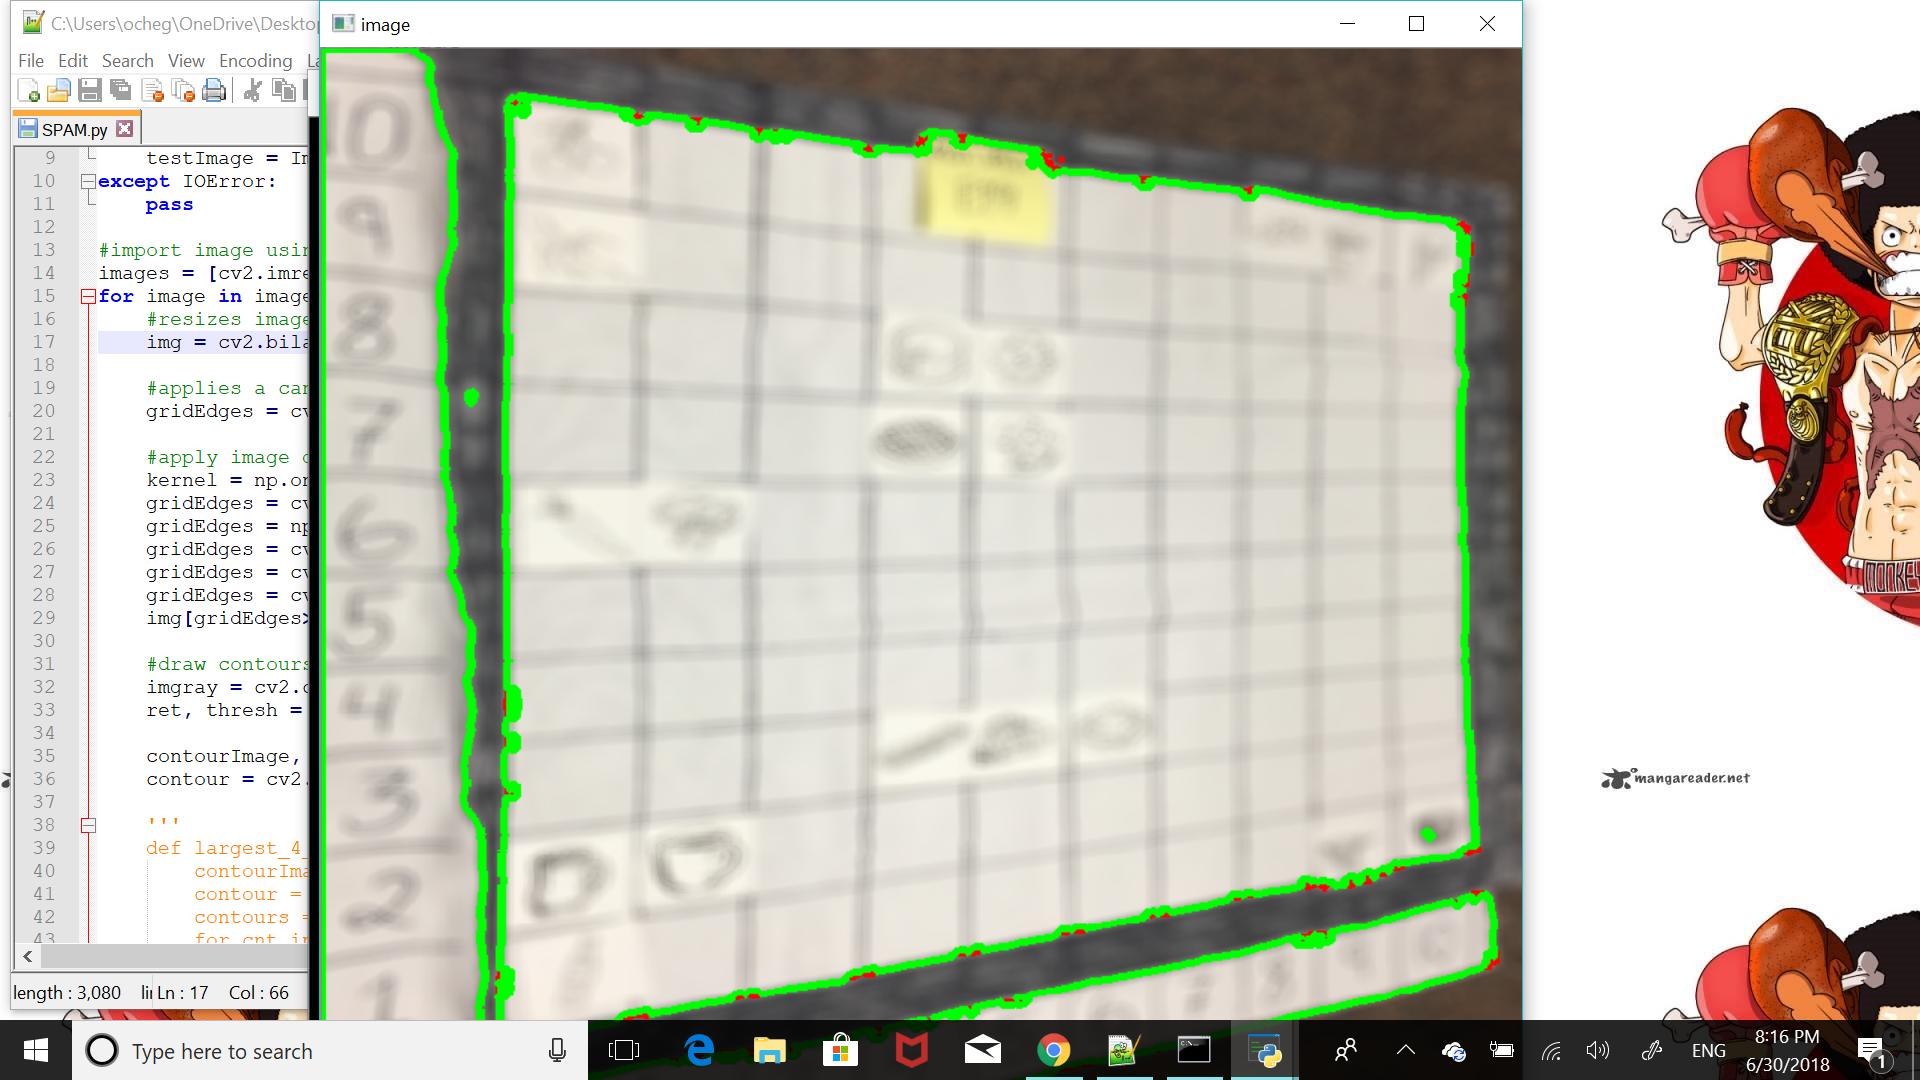Click the Edge browser taskbar icon
The height and width of the screenshot is (1080, 1920).
[x=699, y=1050]
